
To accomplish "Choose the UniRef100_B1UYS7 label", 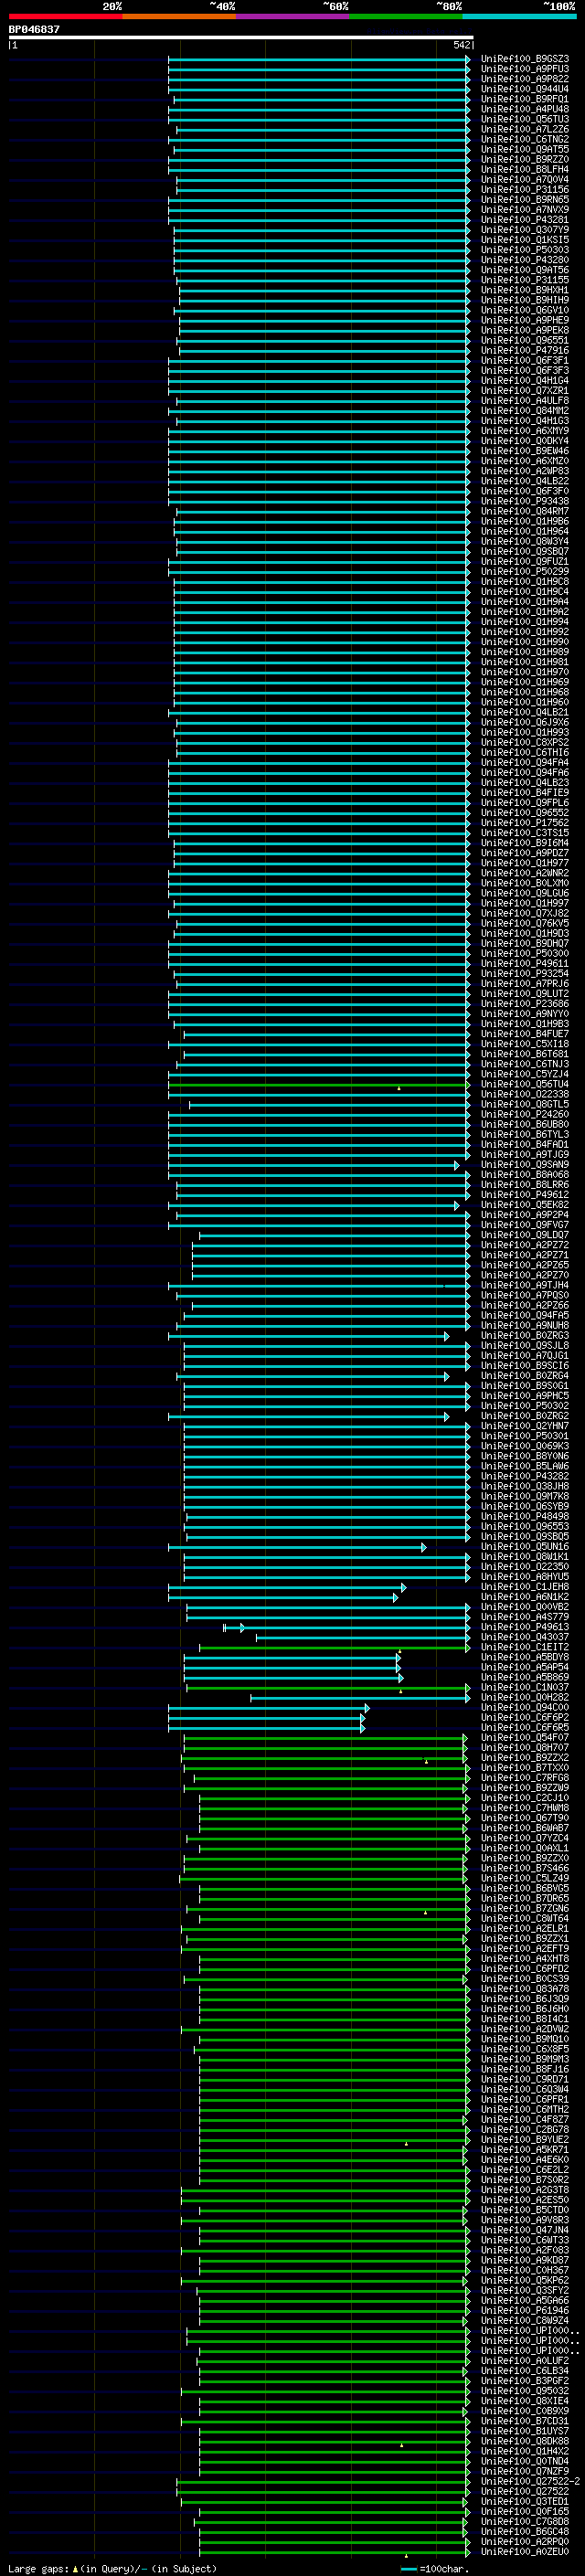I will [x=525, y=2431].
